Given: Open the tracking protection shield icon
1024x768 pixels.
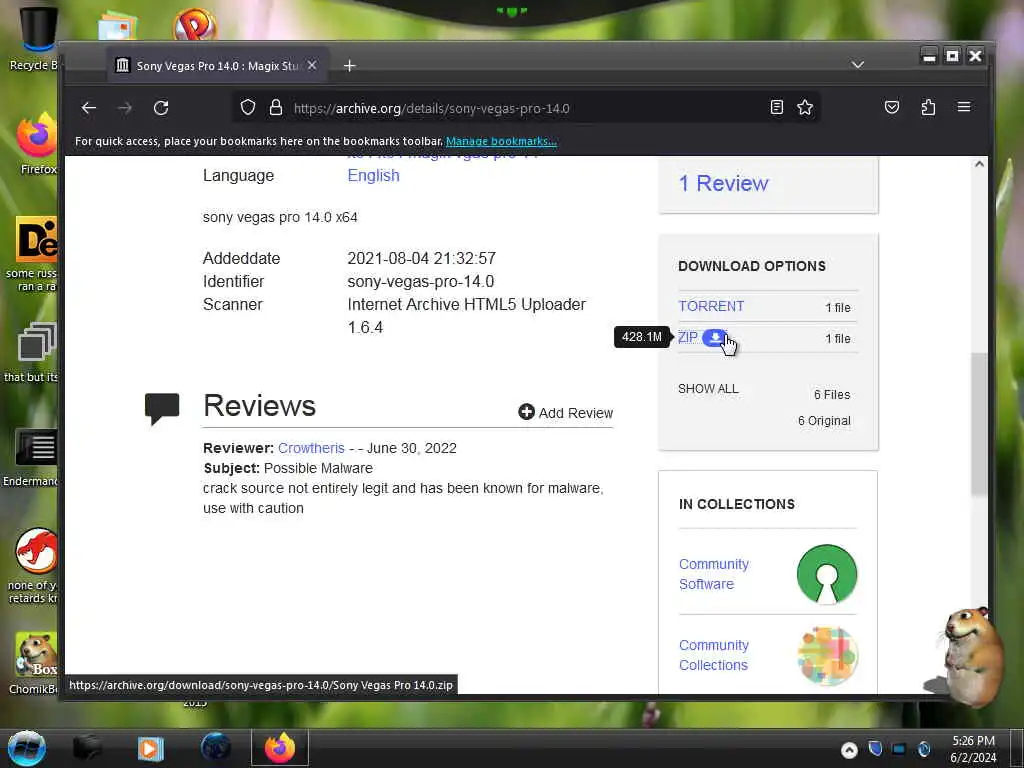Looking at the screenshot, I should (248, 108).
